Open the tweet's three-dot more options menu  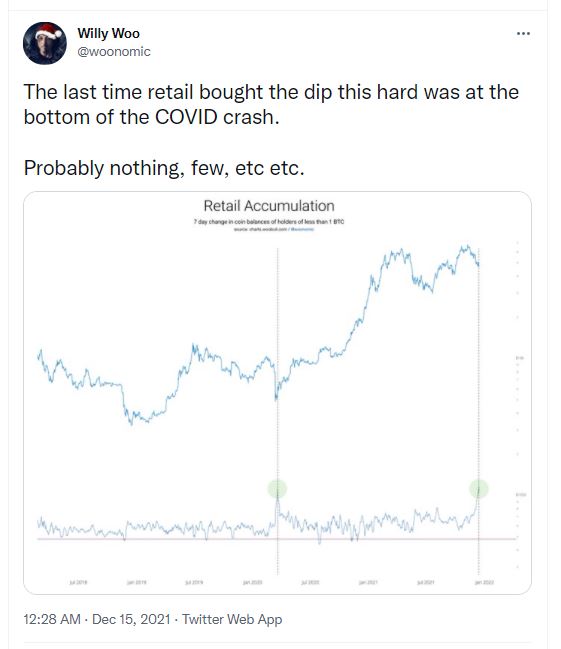(x=523, y=34)
